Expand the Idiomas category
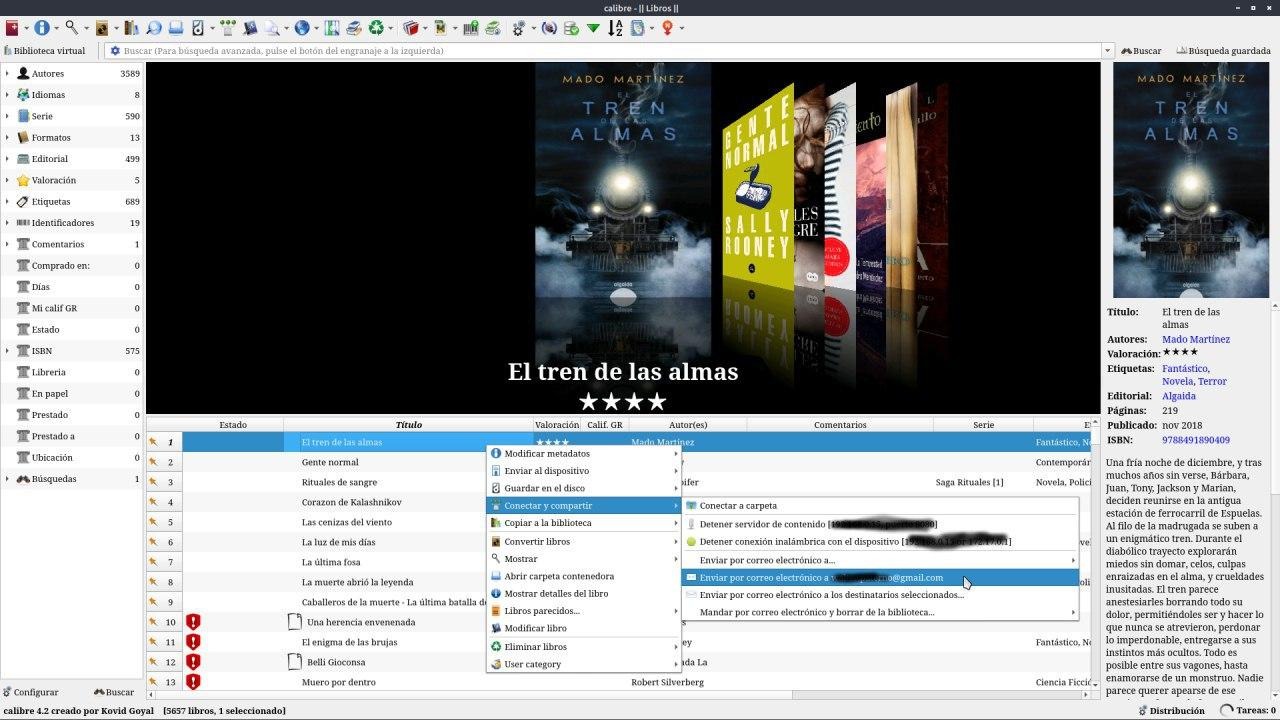 [x=7, y=95]
